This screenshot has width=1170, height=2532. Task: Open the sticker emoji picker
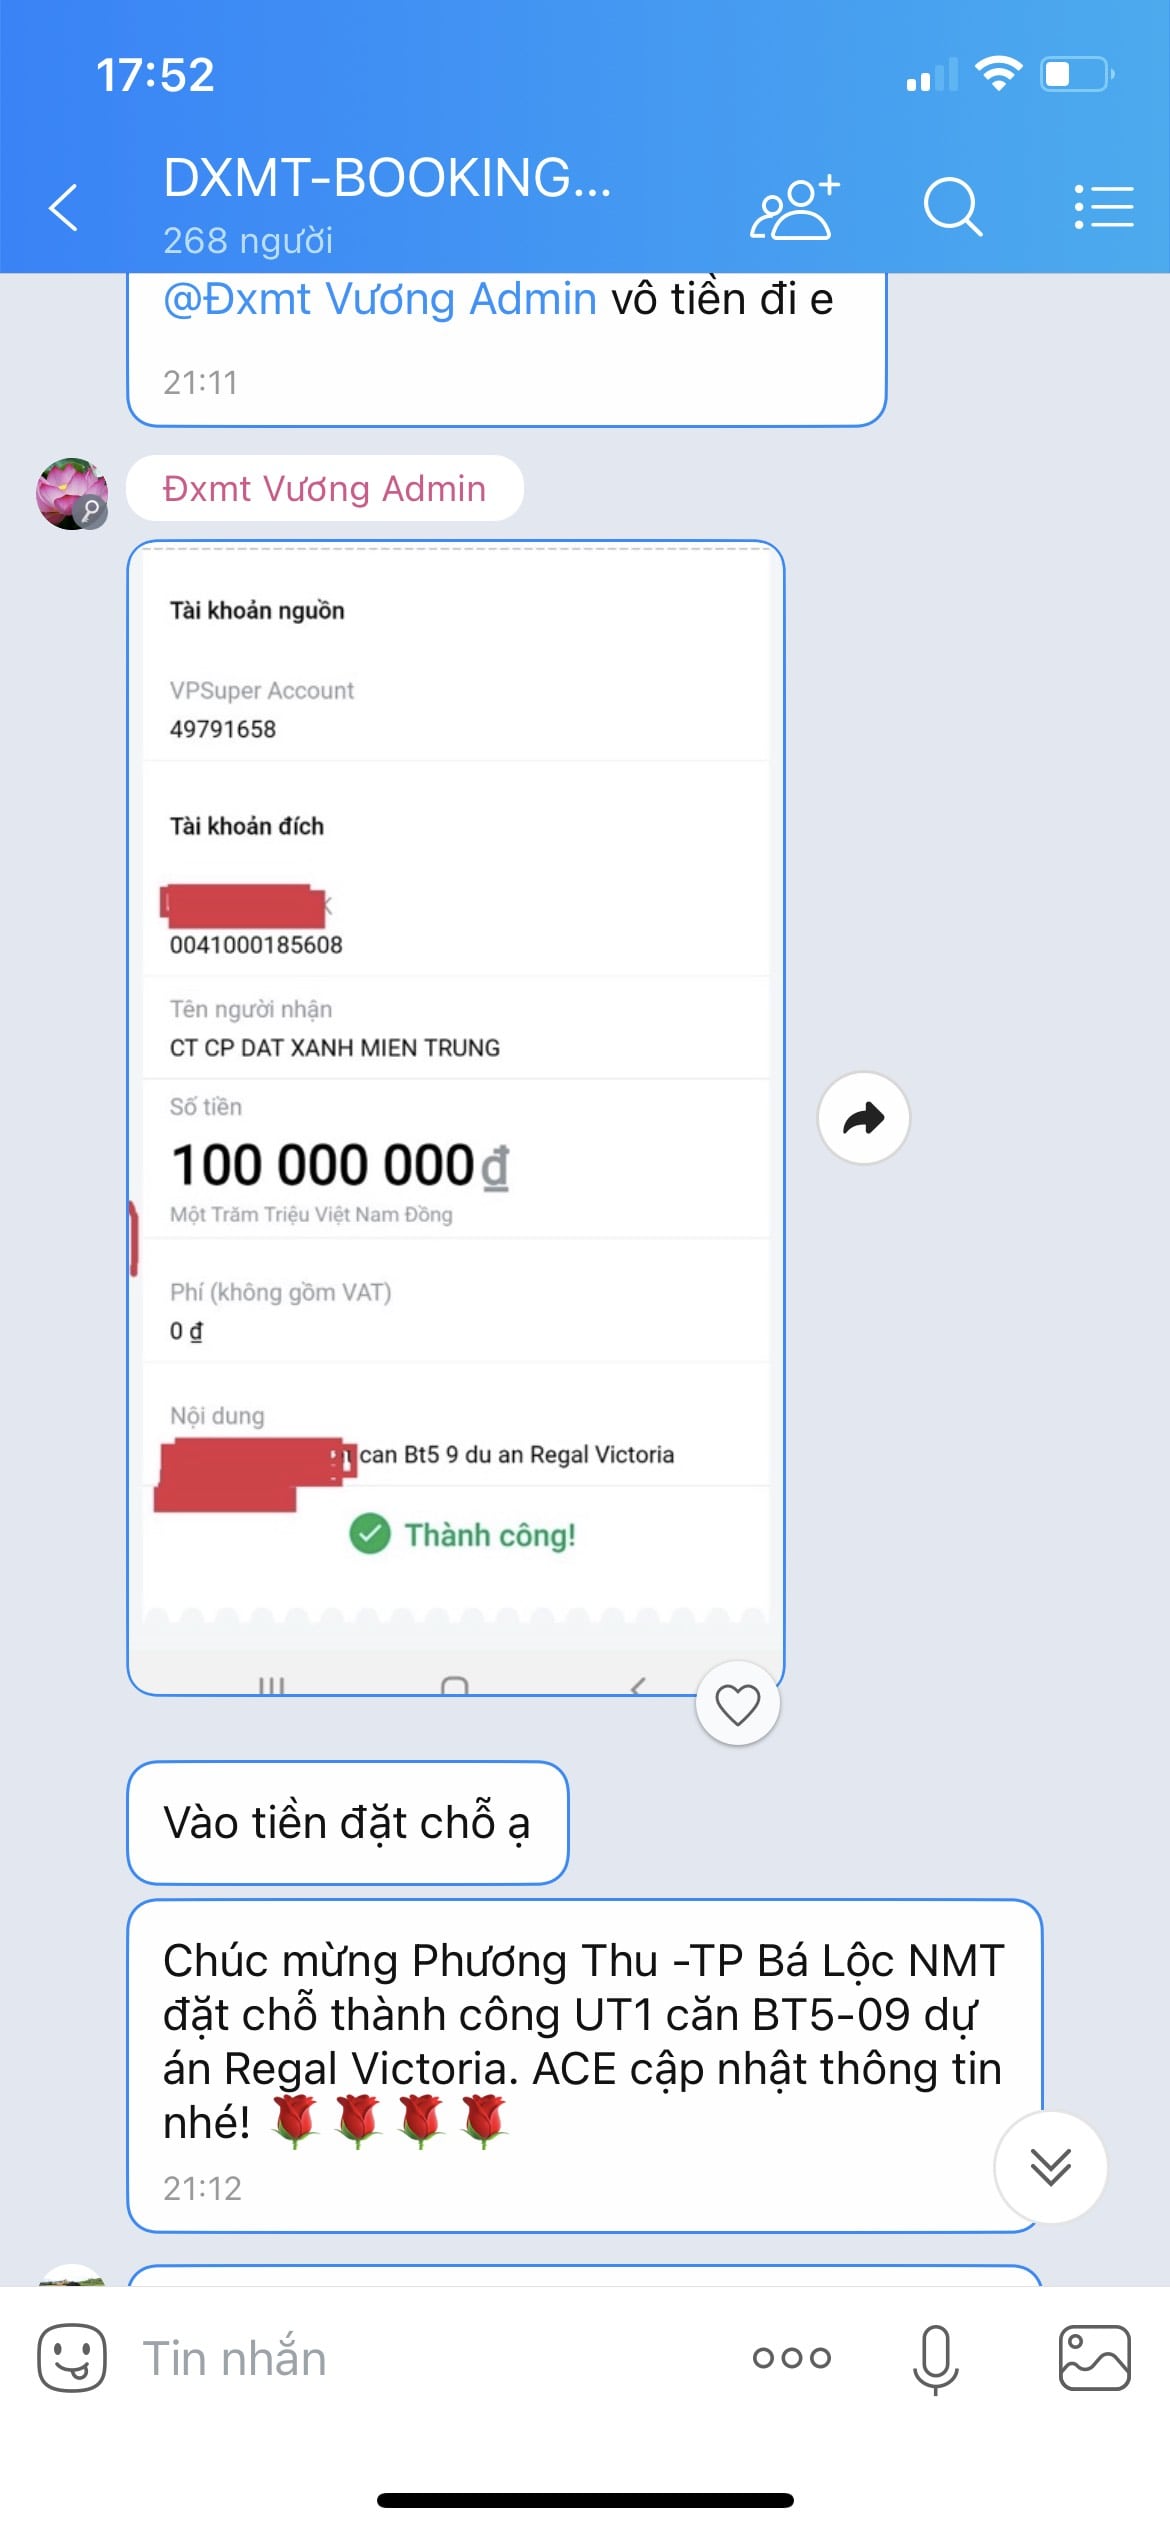pos(72,2358)
